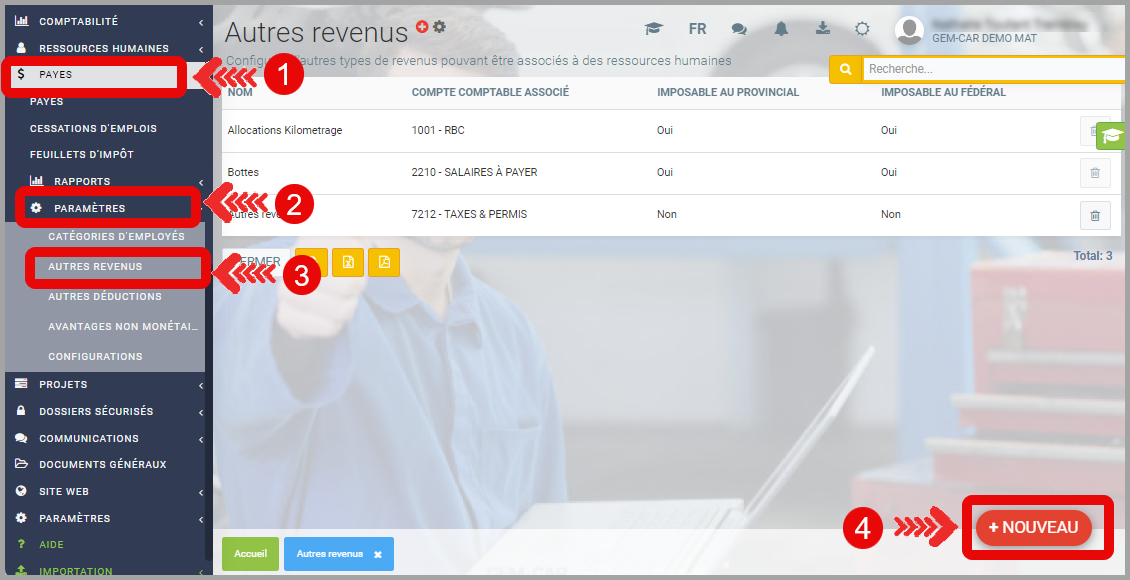Click the red plus icon beside the Autres revenus title
Screen dimensions: 1130x580
point(422,27)
